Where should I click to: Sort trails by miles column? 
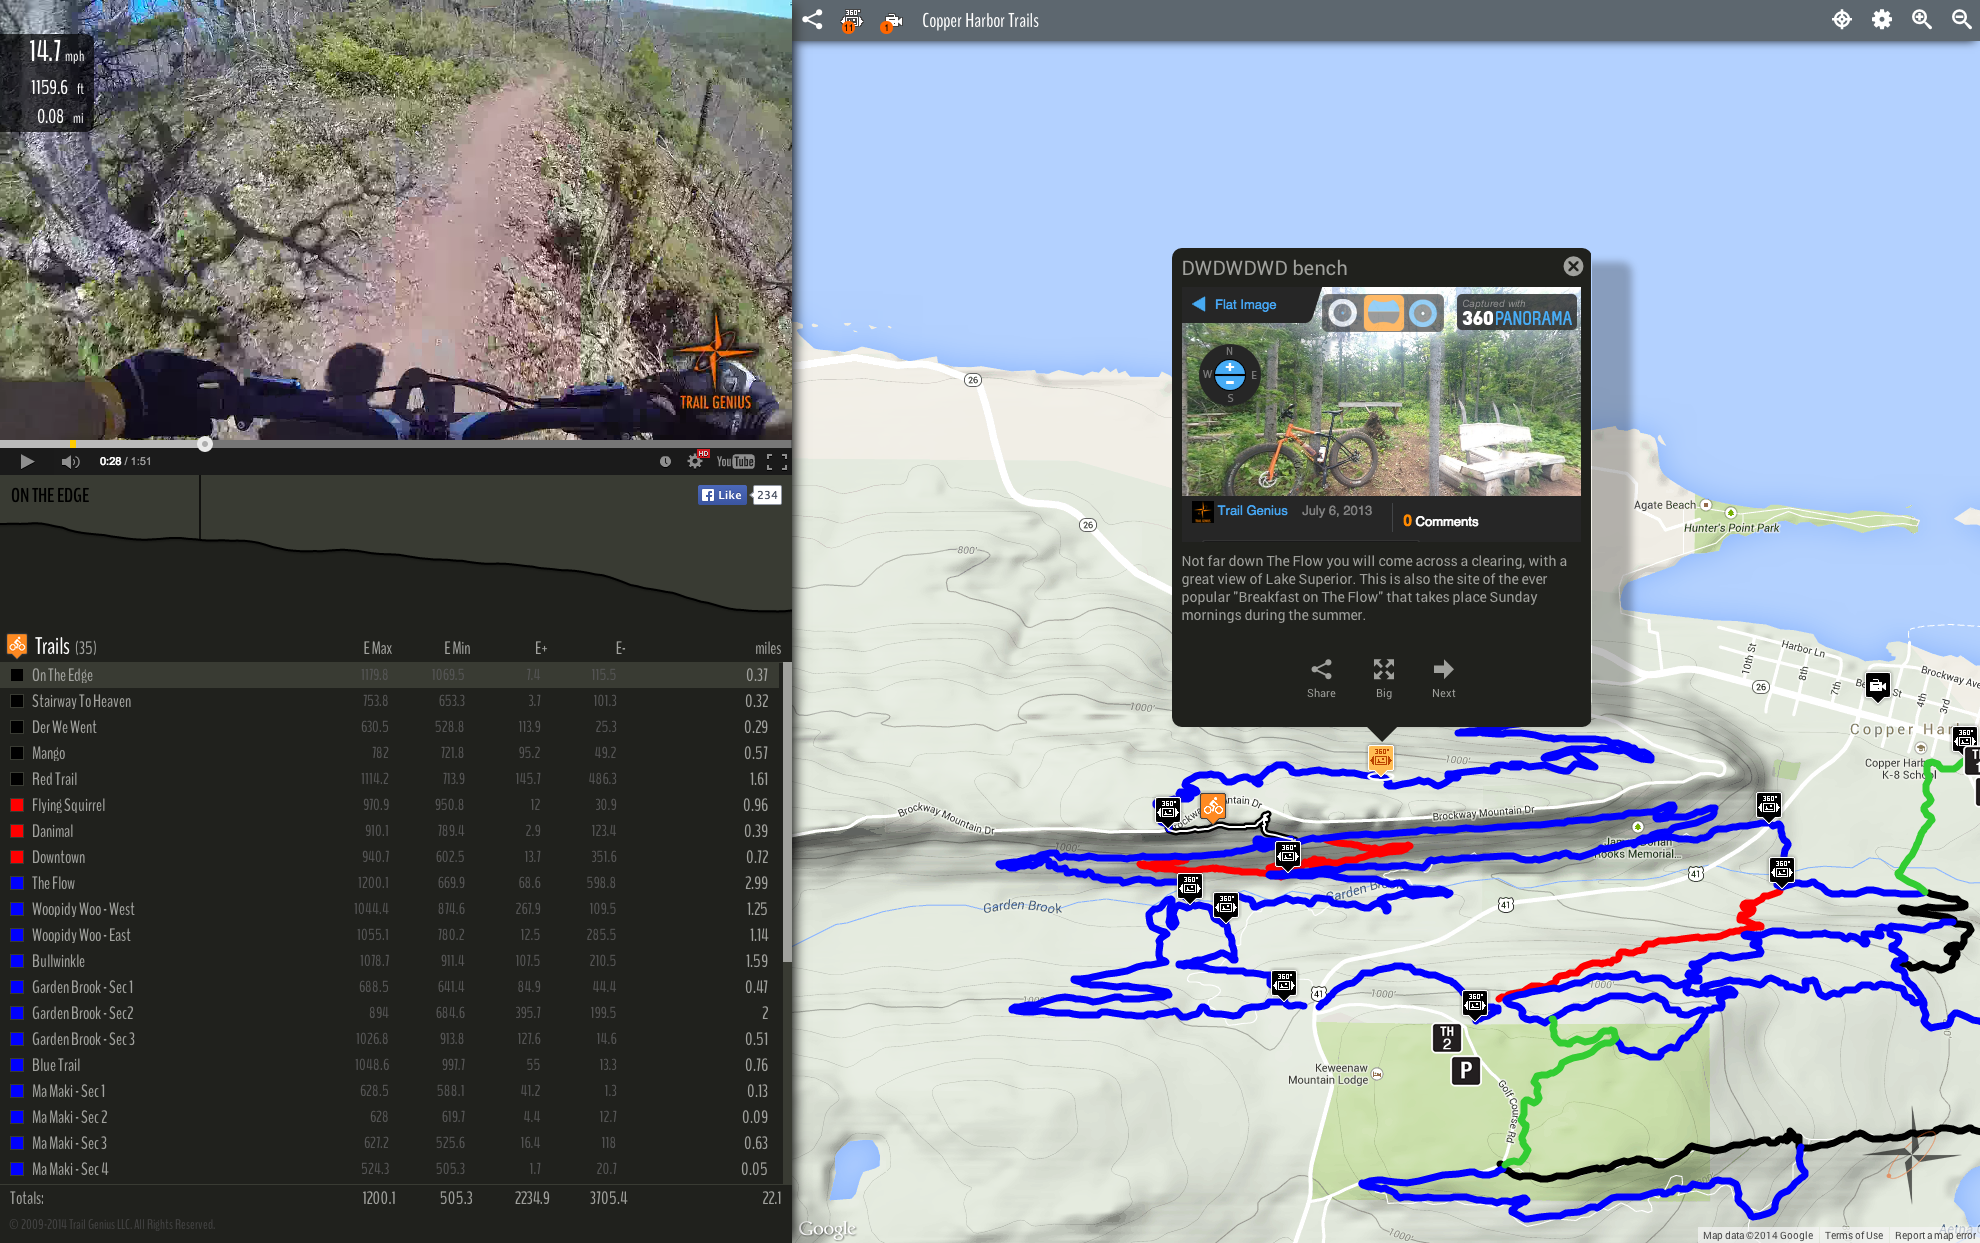(768, 648)
